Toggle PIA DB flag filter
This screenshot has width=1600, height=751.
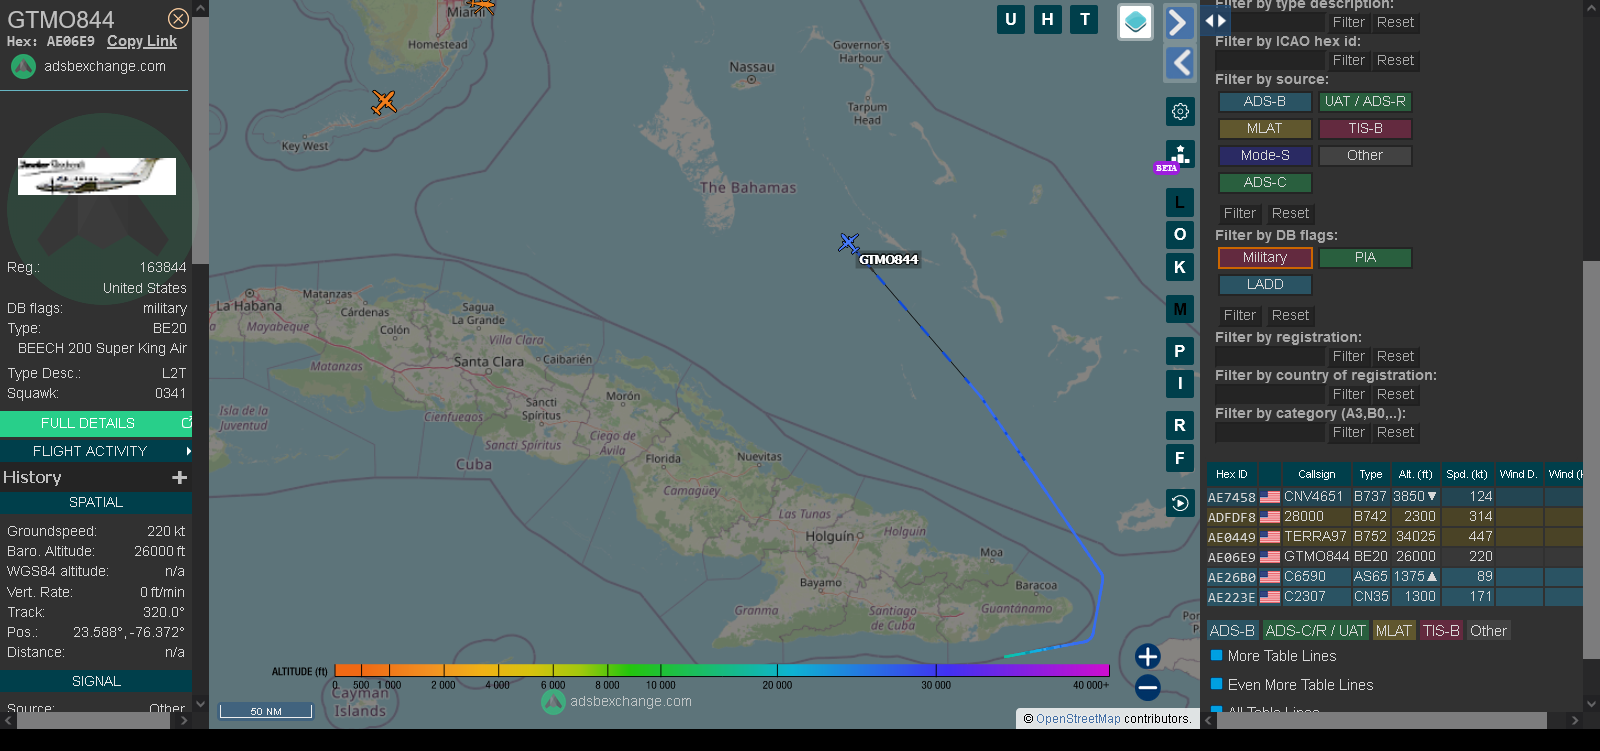(1365, 258)
